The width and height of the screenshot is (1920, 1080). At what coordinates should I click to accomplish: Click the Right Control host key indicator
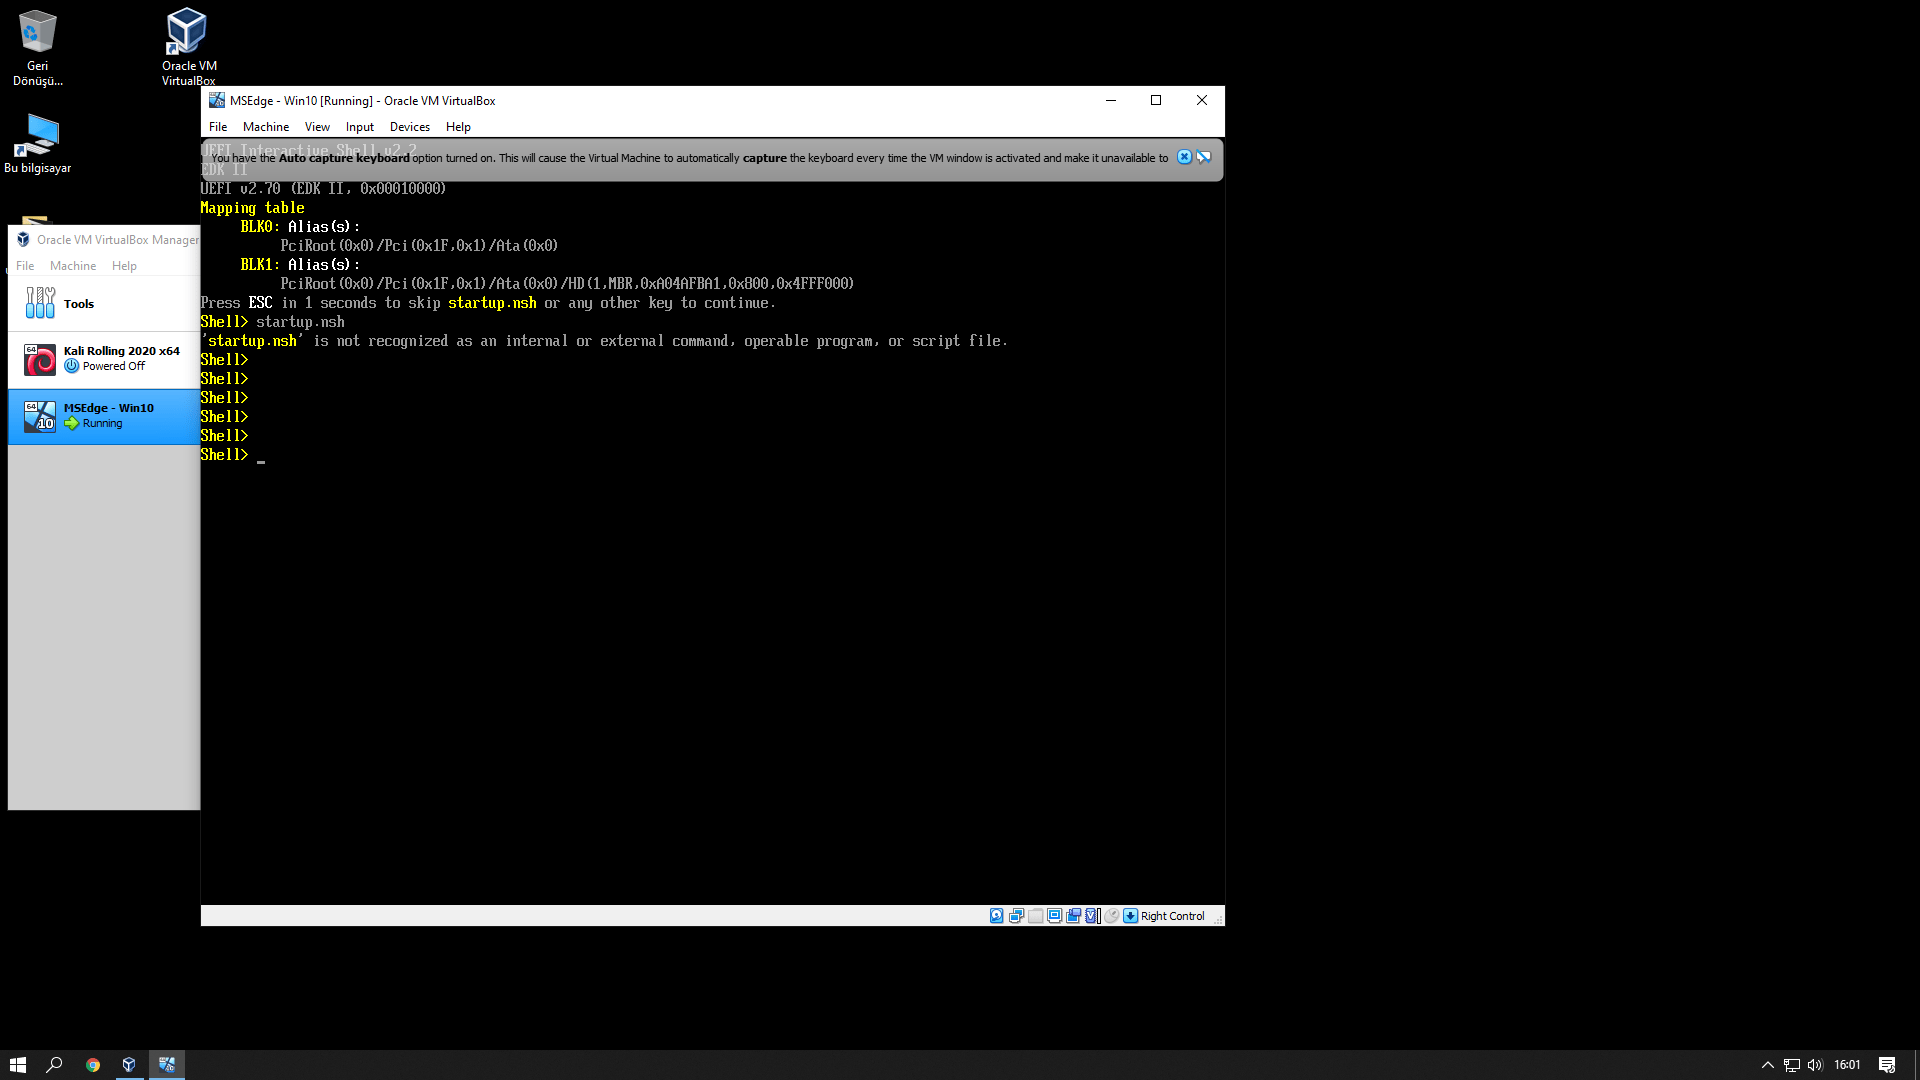[x=1172, y=916]
